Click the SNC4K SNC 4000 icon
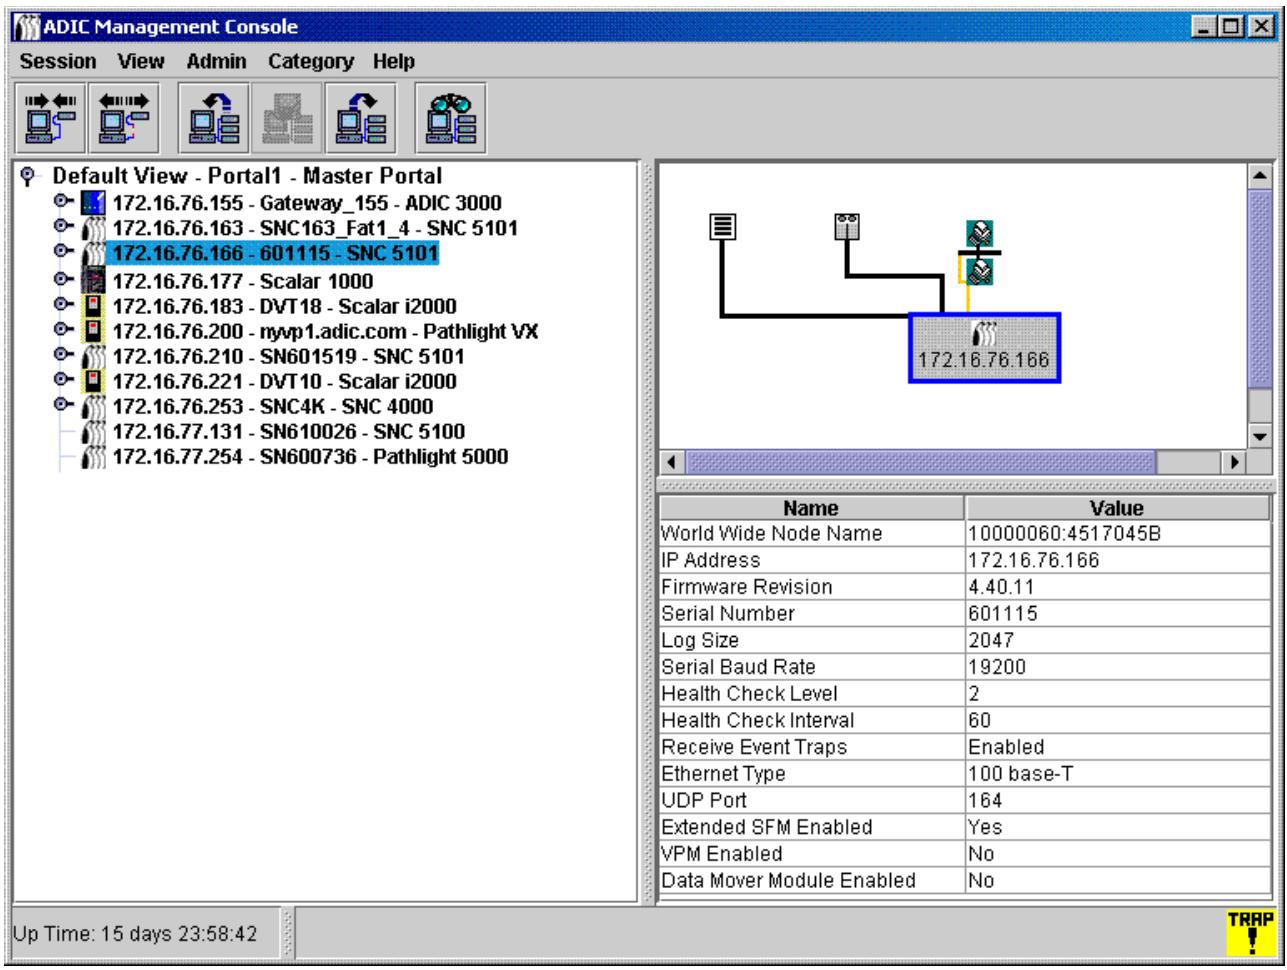Screen dimensions: 1287x970 click(x=92, y=406)
